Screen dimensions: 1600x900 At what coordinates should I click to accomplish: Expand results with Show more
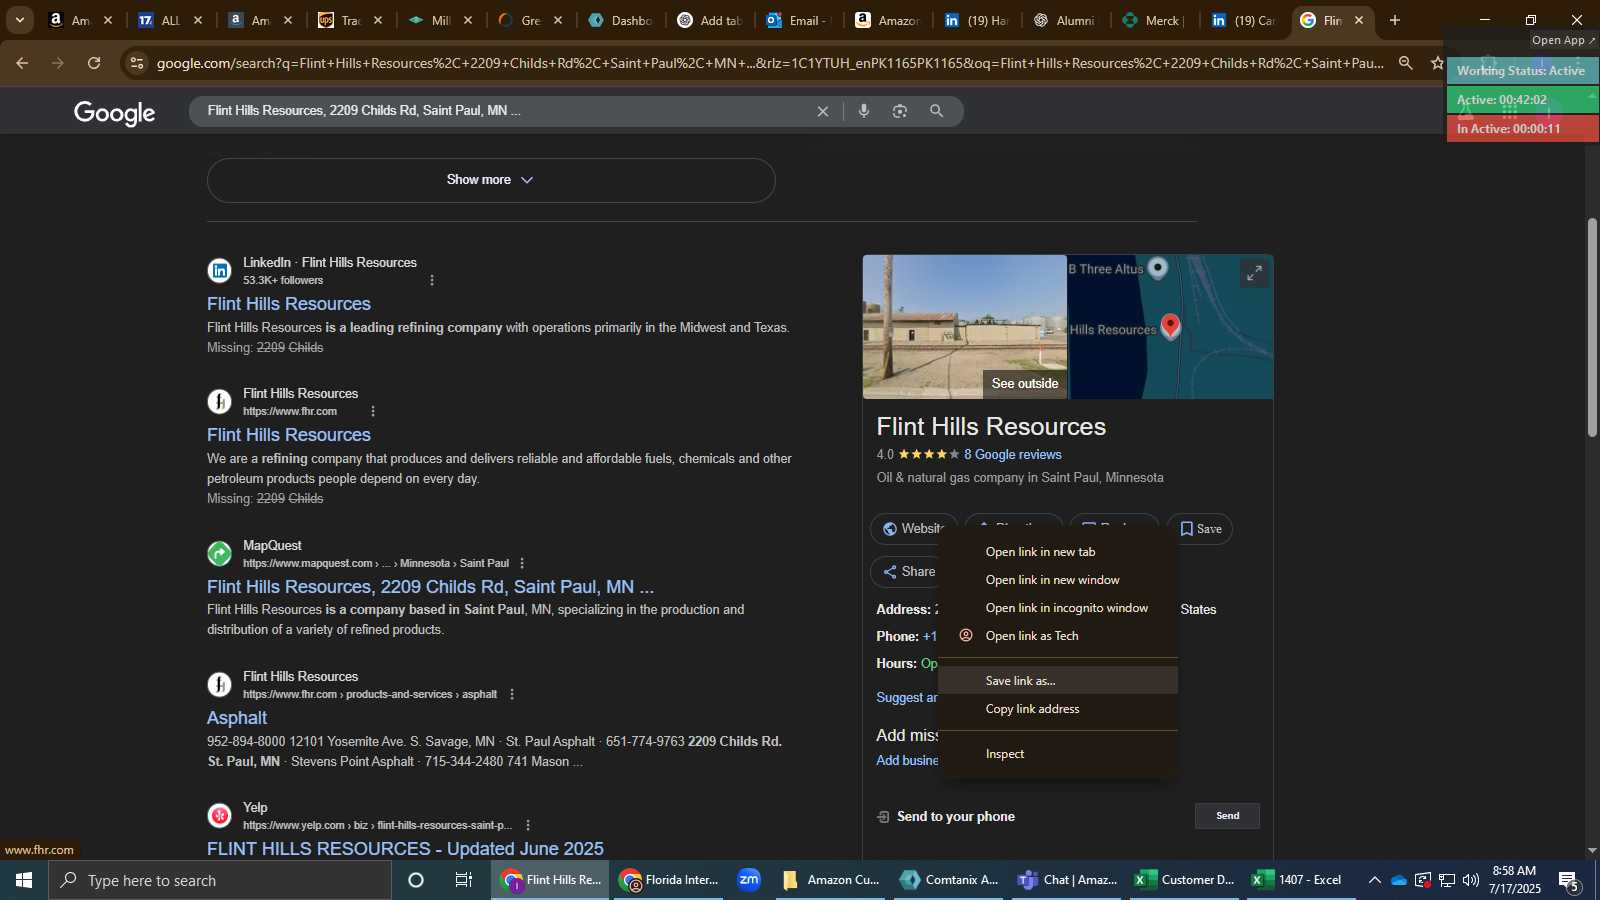491,180
